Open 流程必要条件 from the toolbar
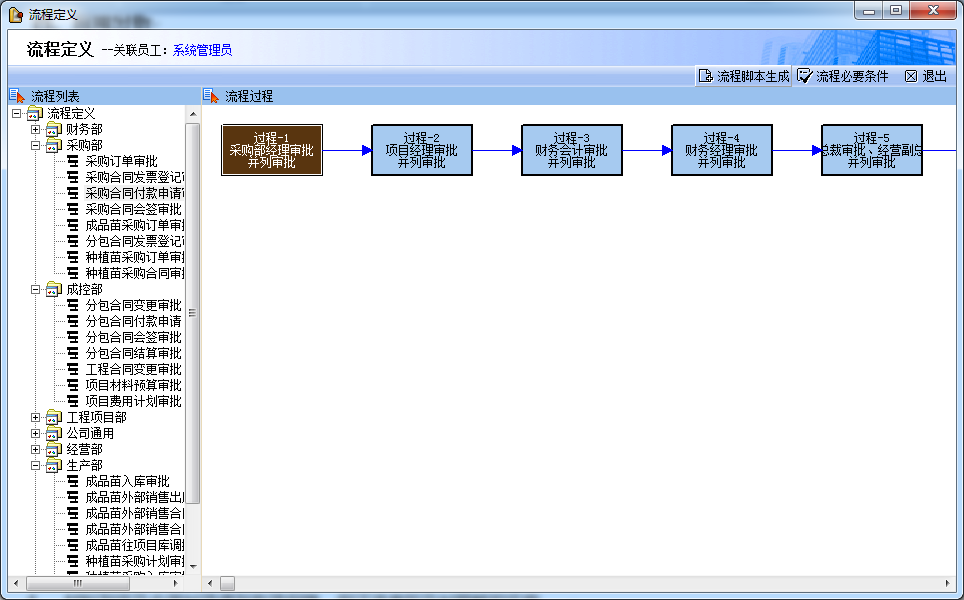Image resolution: width=964 pixels, height=600 pixels. tap(842, 76)
